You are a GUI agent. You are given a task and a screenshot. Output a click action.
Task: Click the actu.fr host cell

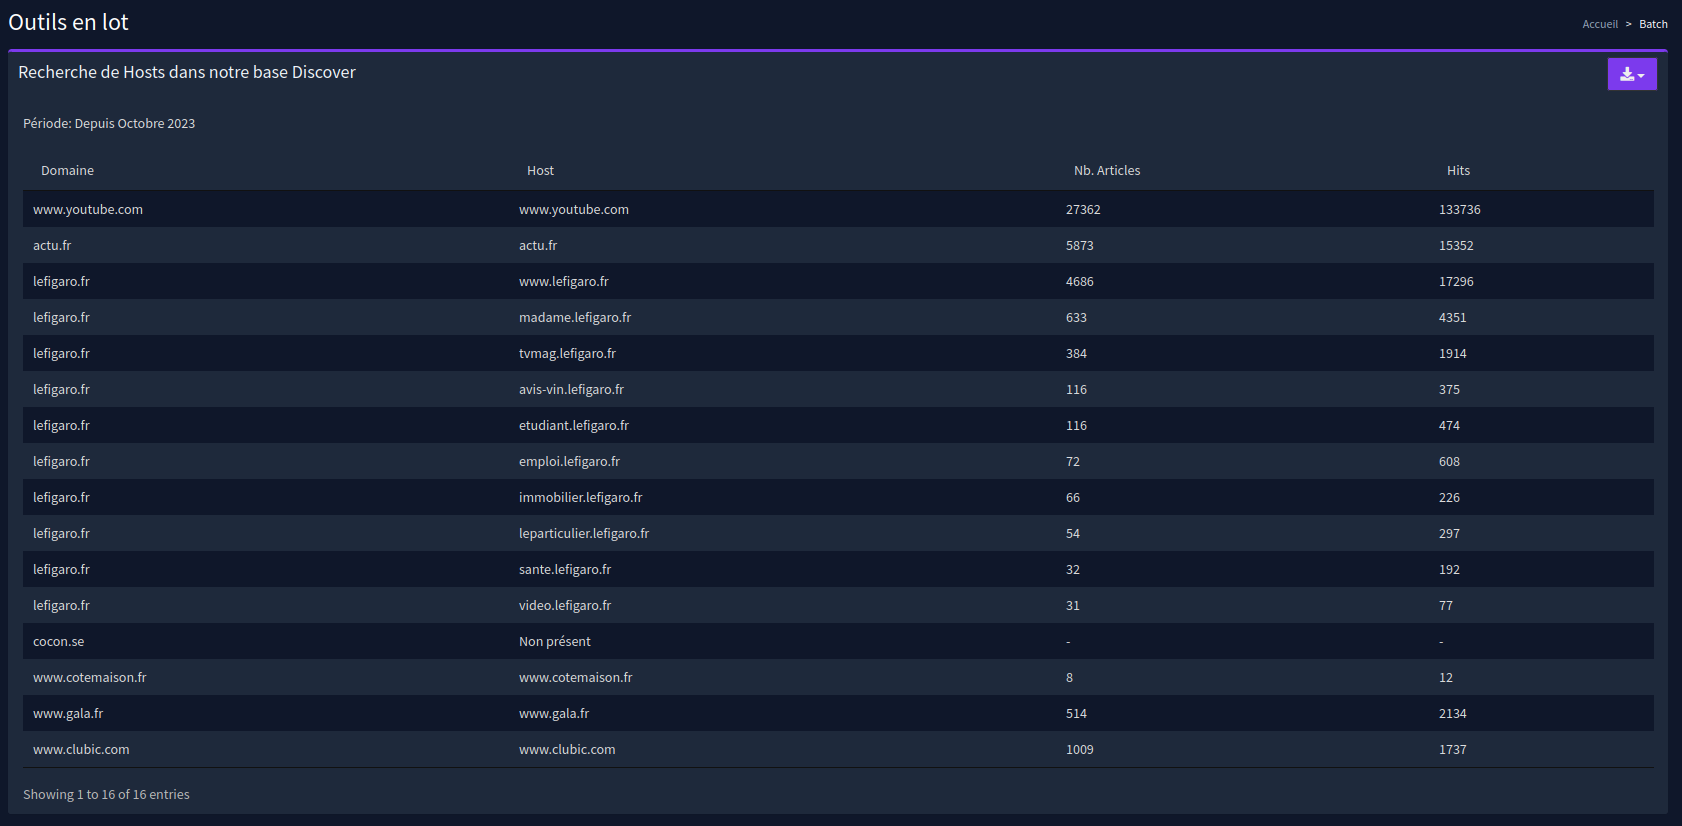538,246
